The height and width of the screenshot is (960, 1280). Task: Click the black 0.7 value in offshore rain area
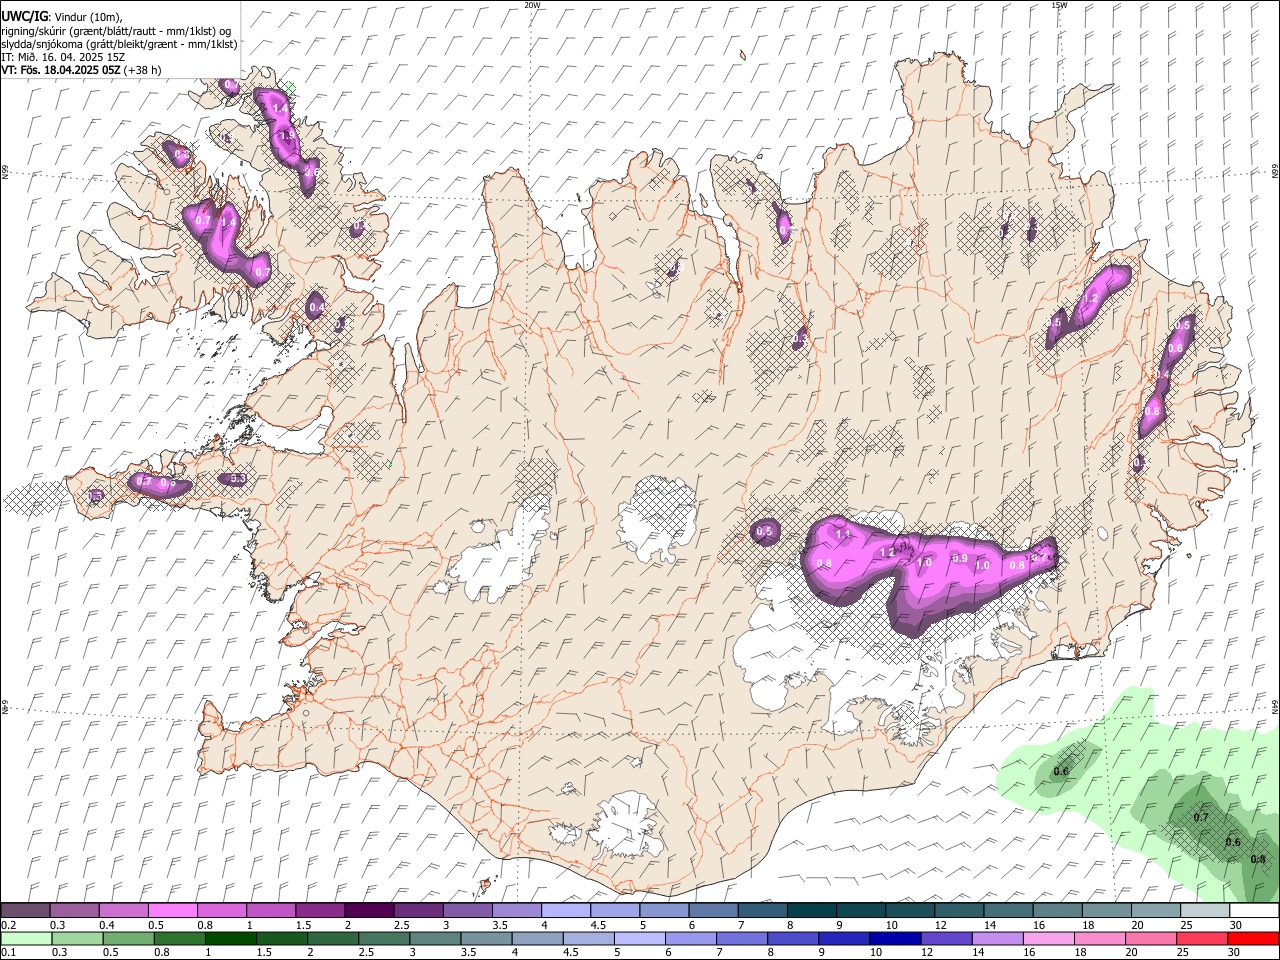tap(1202, 817)
